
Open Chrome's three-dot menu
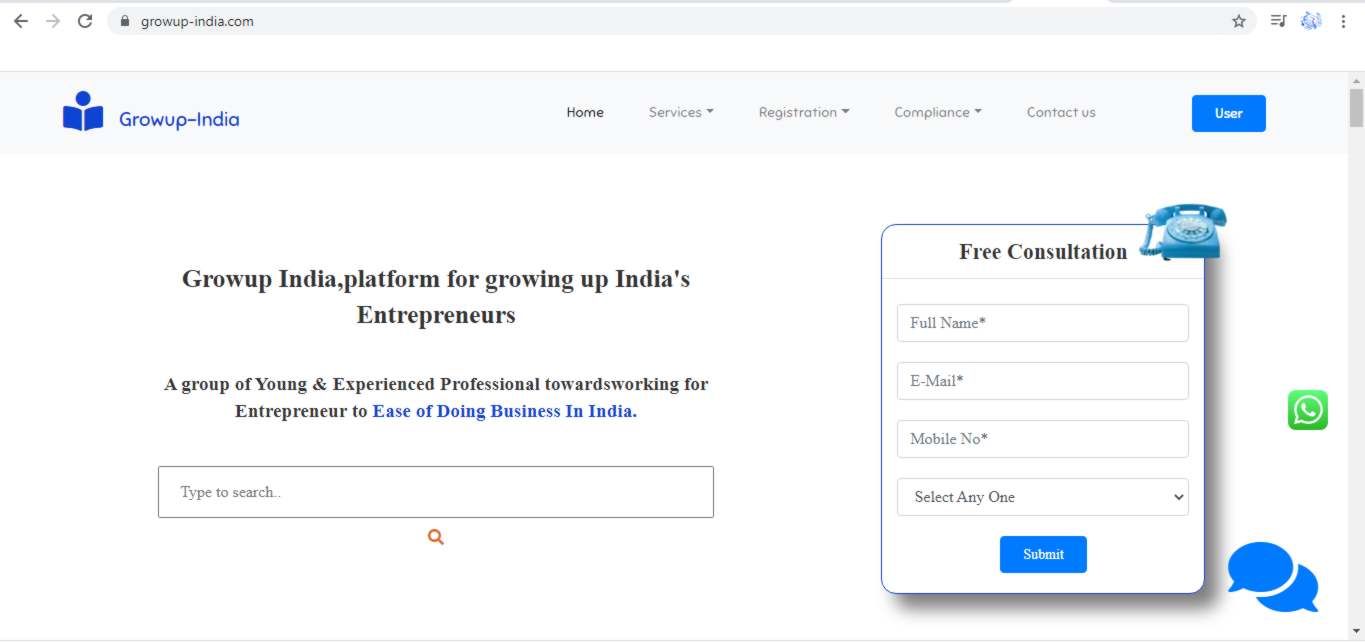click(1343, 21)
